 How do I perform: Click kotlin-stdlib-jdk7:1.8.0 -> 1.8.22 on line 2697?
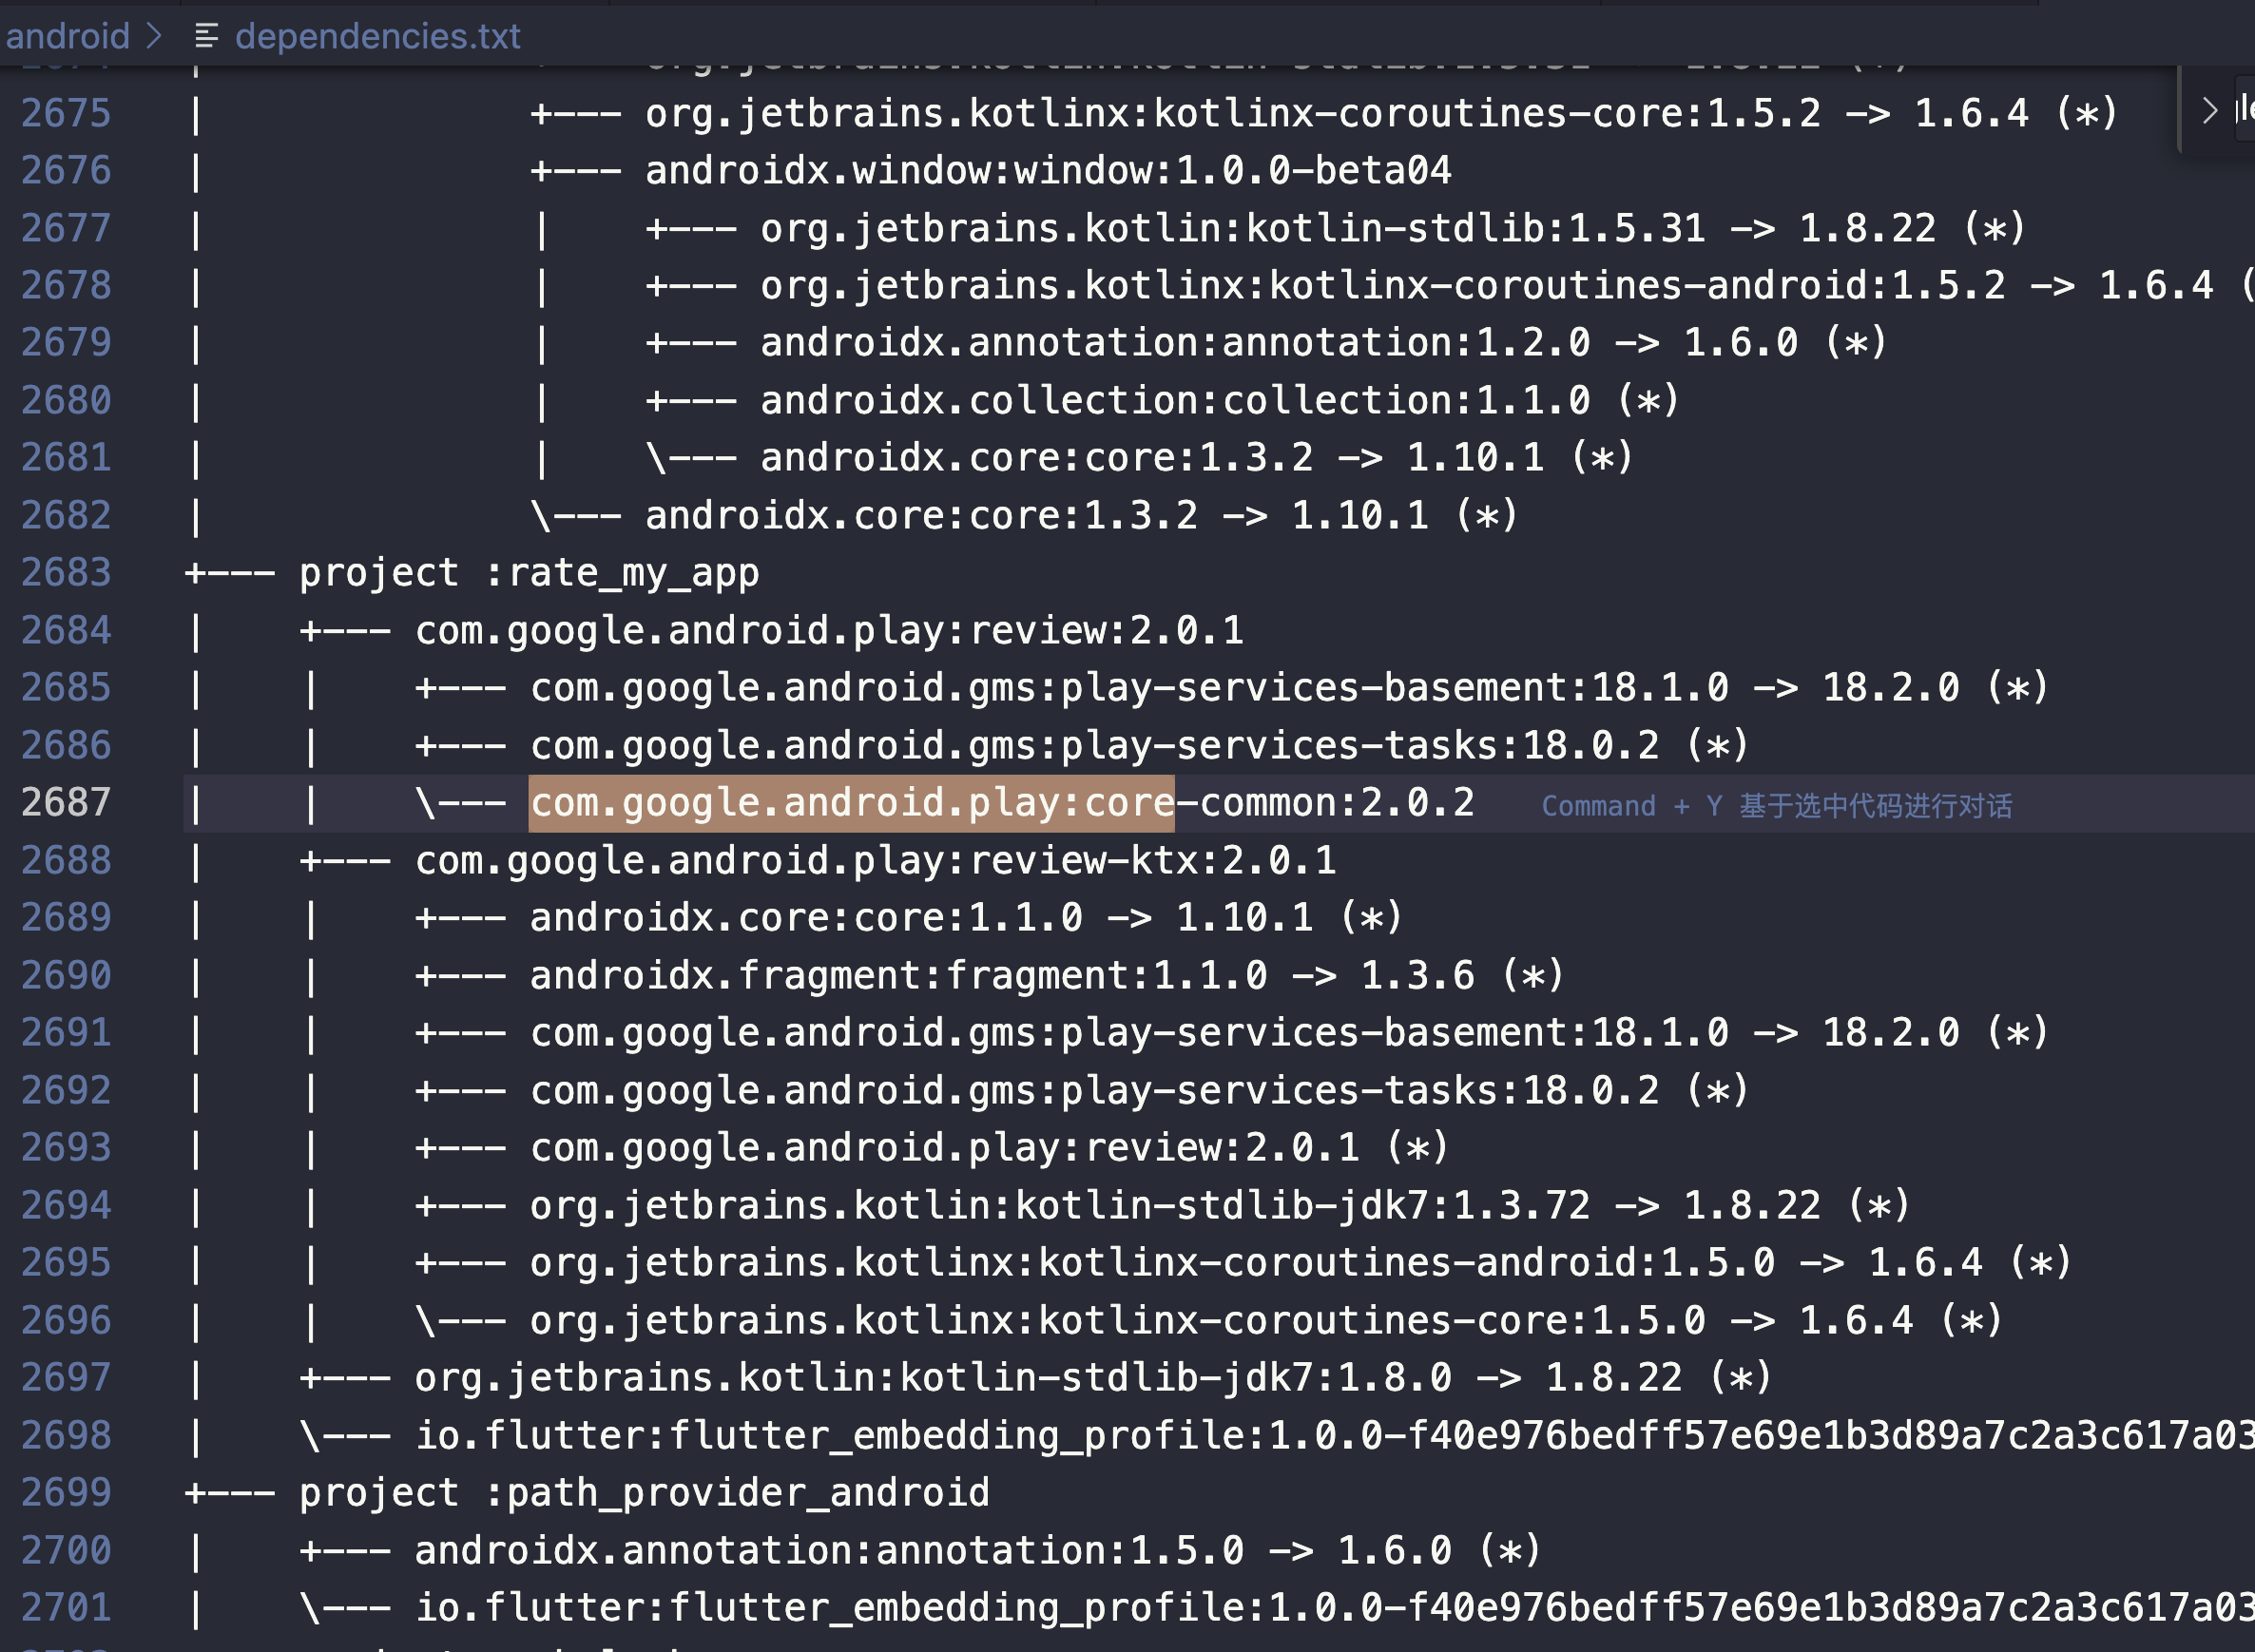(x=1093, y=1378)
